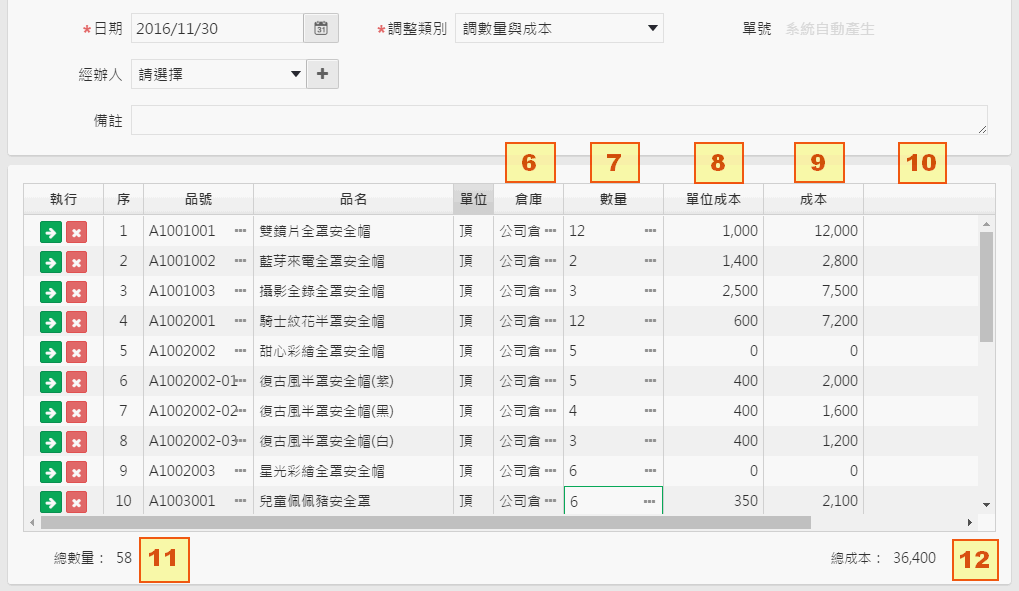Remove row 5 A1002002 with red X
This screenshot has height=591, width=1019.
(77, 352)
